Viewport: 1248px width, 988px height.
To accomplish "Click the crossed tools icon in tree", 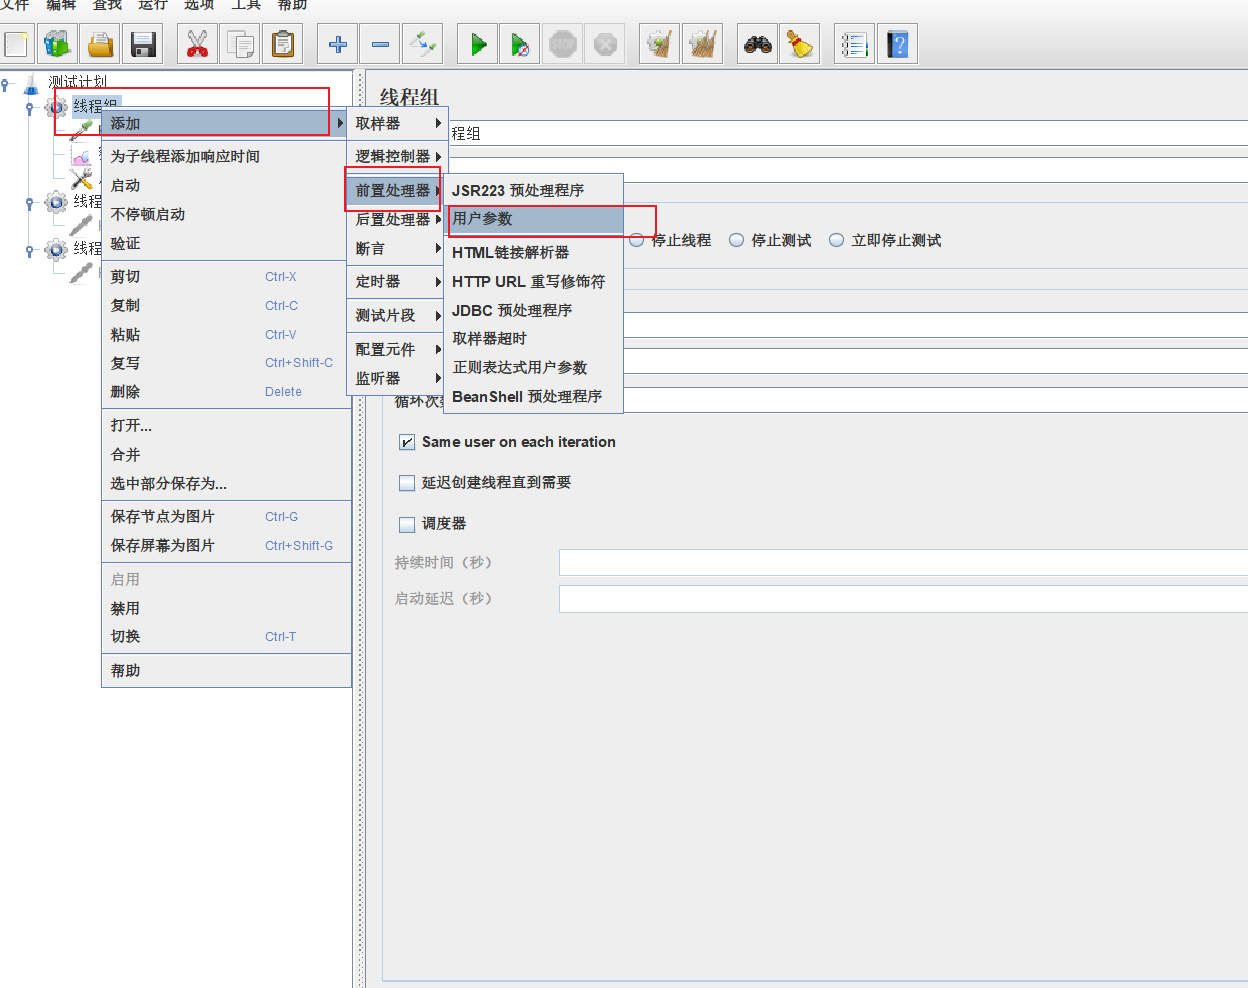I will click(81, 179).
